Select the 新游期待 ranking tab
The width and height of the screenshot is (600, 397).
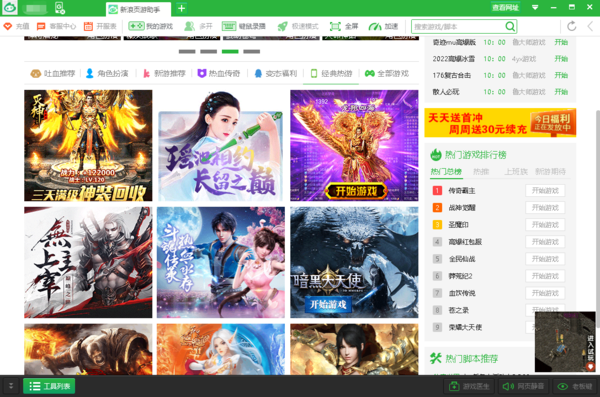point(550,172)
